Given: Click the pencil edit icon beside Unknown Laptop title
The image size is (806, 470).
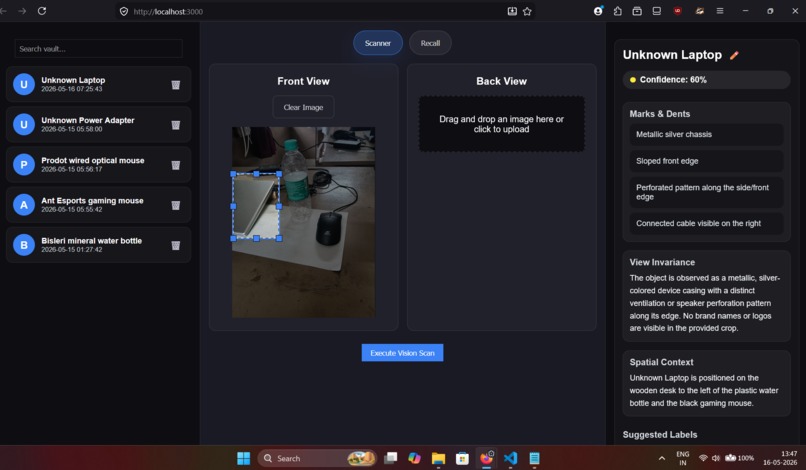Looking at the screenshot, I should click(x=734, y=55).
